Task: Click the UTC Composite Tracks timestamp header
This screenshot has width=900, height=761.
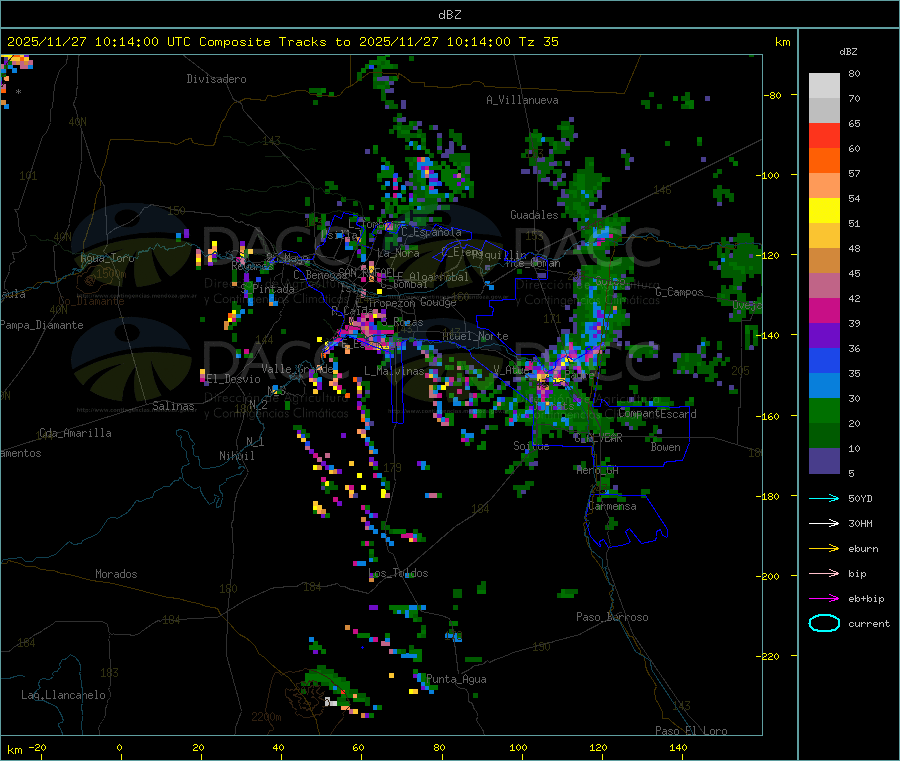Action: 283,42
